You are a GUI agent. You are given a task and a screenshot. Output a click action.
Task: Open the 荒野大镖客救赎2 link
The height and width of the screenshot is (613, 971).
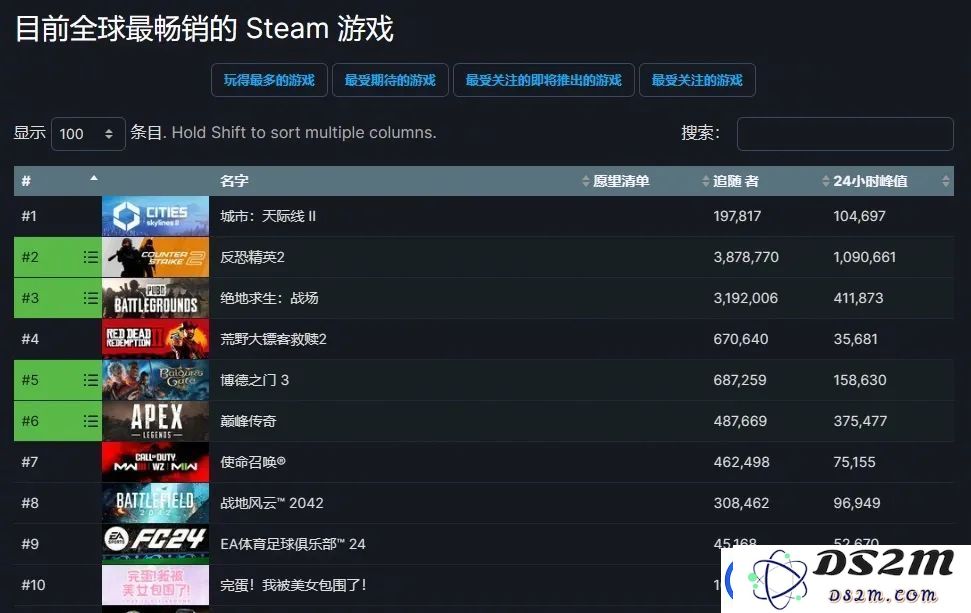[x=273, y=339]
